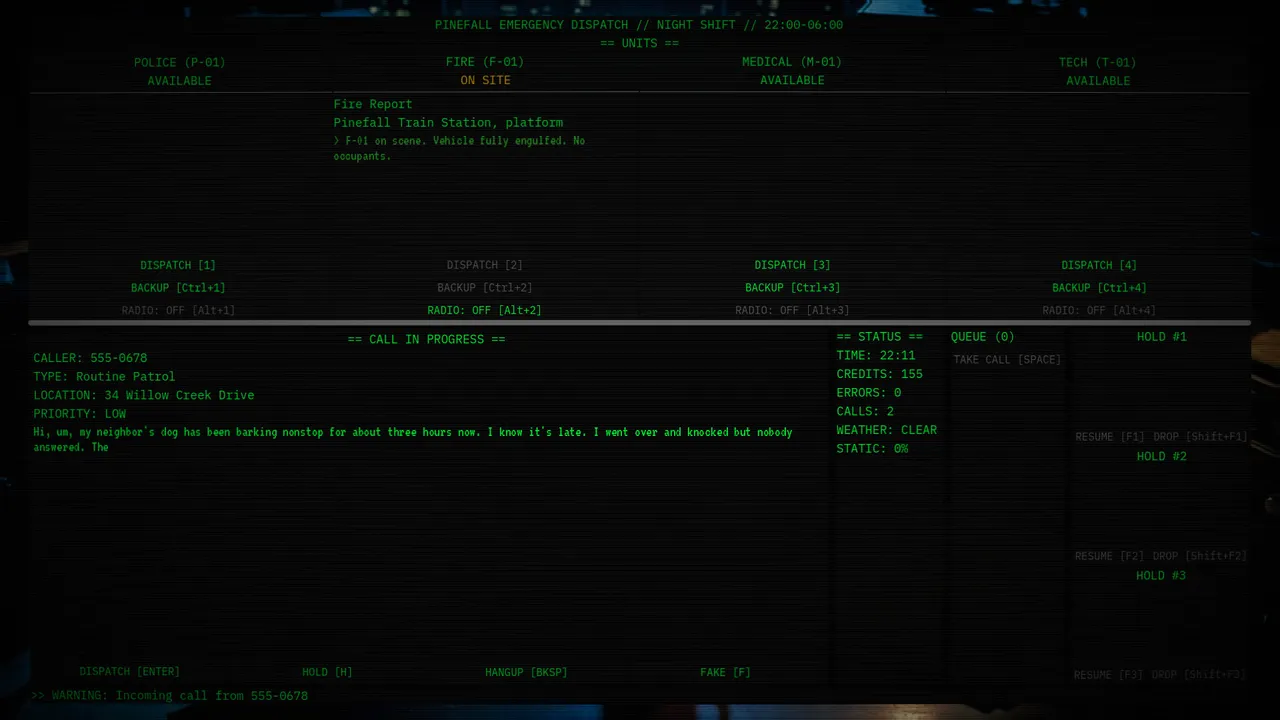The width and height of the screenshot is (1280, 720).
Task: Click the == UNITS == heading
Action: 639,44
